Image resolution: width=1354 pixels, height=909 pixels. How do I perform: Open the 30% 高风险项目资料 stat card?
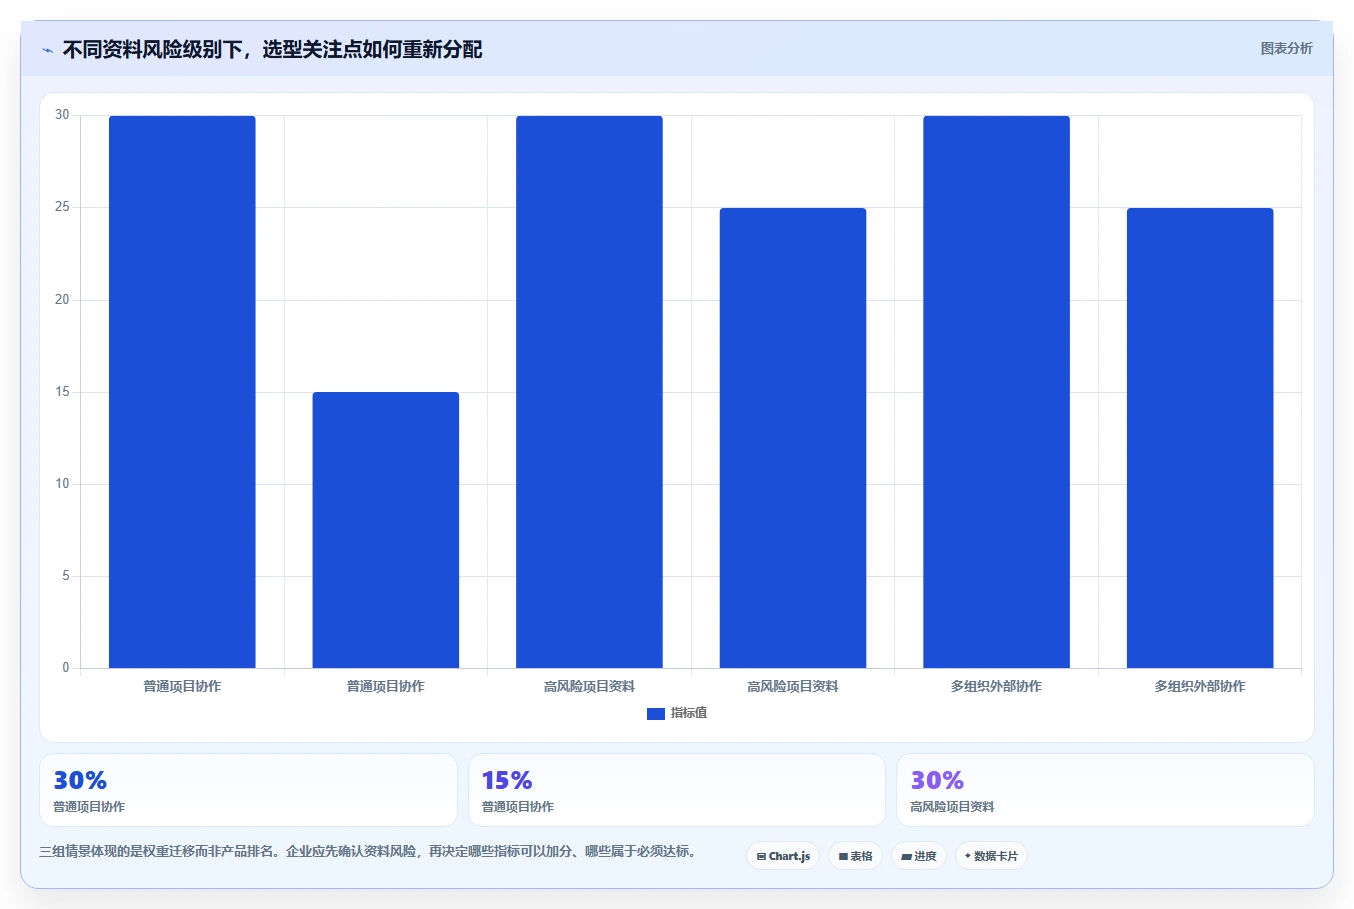pyautogui.click(x=1105, y=790)
